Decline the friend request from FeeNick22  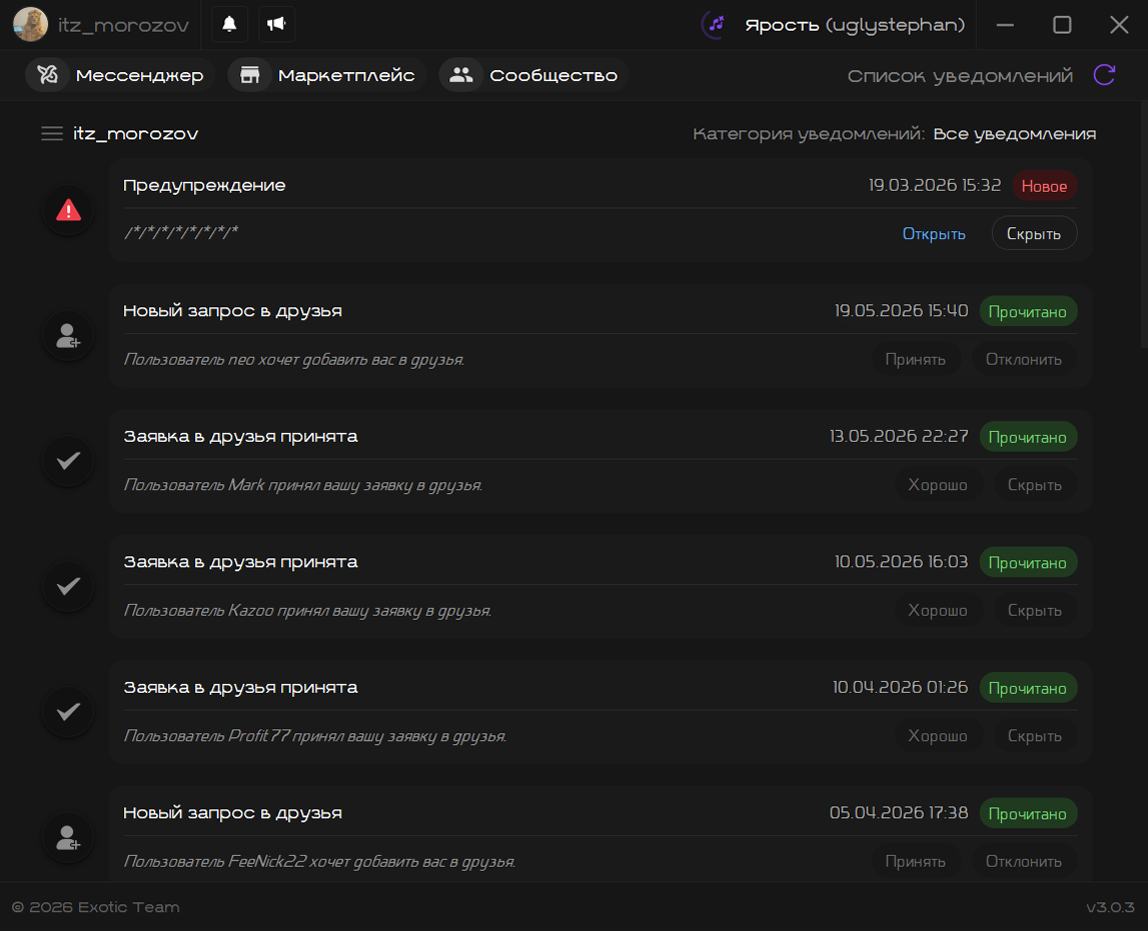click(1024, 861)
